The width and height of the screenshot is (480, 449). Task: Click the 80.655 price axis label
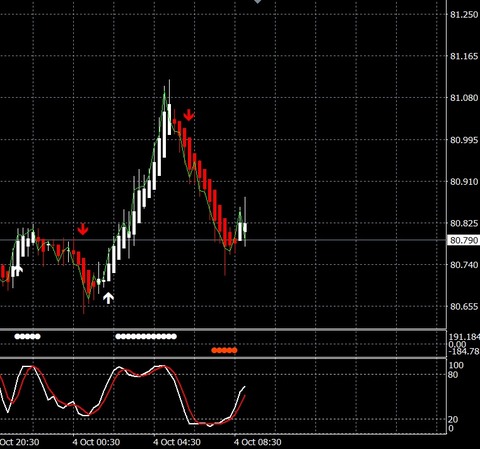coord(464,306)
